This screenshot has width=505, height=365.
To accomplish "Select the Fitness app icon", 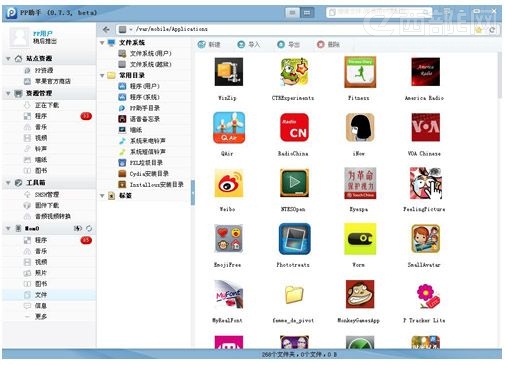I will pyautogui.click(x=360, y=72).
